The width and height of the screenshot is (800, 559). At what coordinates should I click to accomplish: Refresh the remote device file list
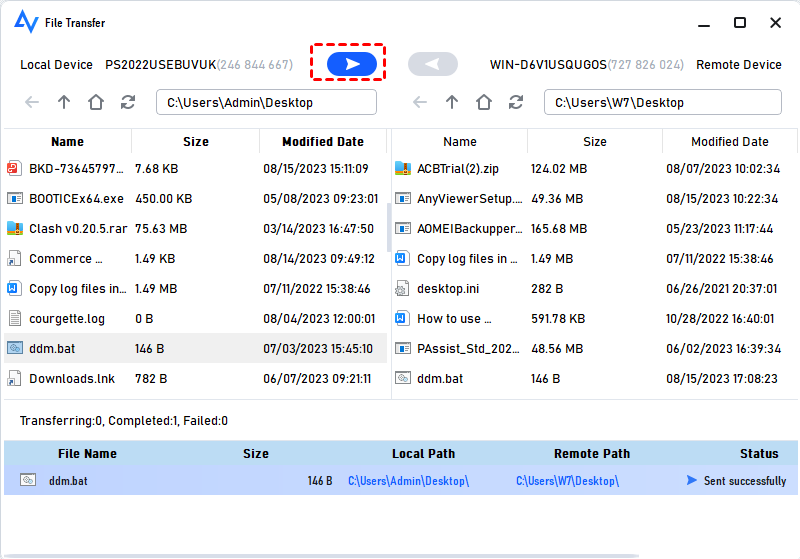(x=515, y=102)
